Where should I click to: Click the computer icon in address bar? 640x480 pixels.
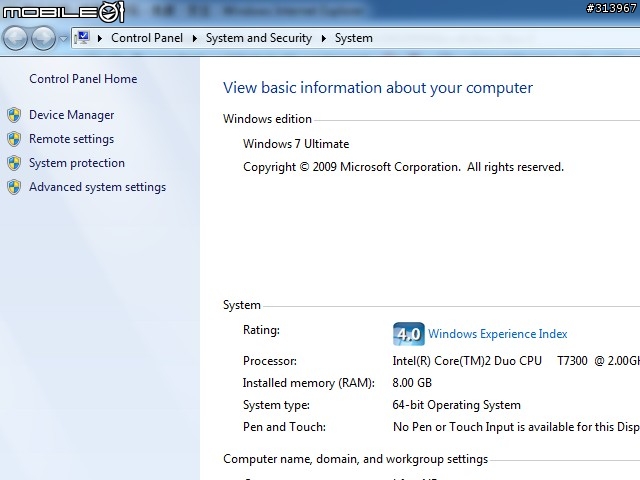(82, 38)
